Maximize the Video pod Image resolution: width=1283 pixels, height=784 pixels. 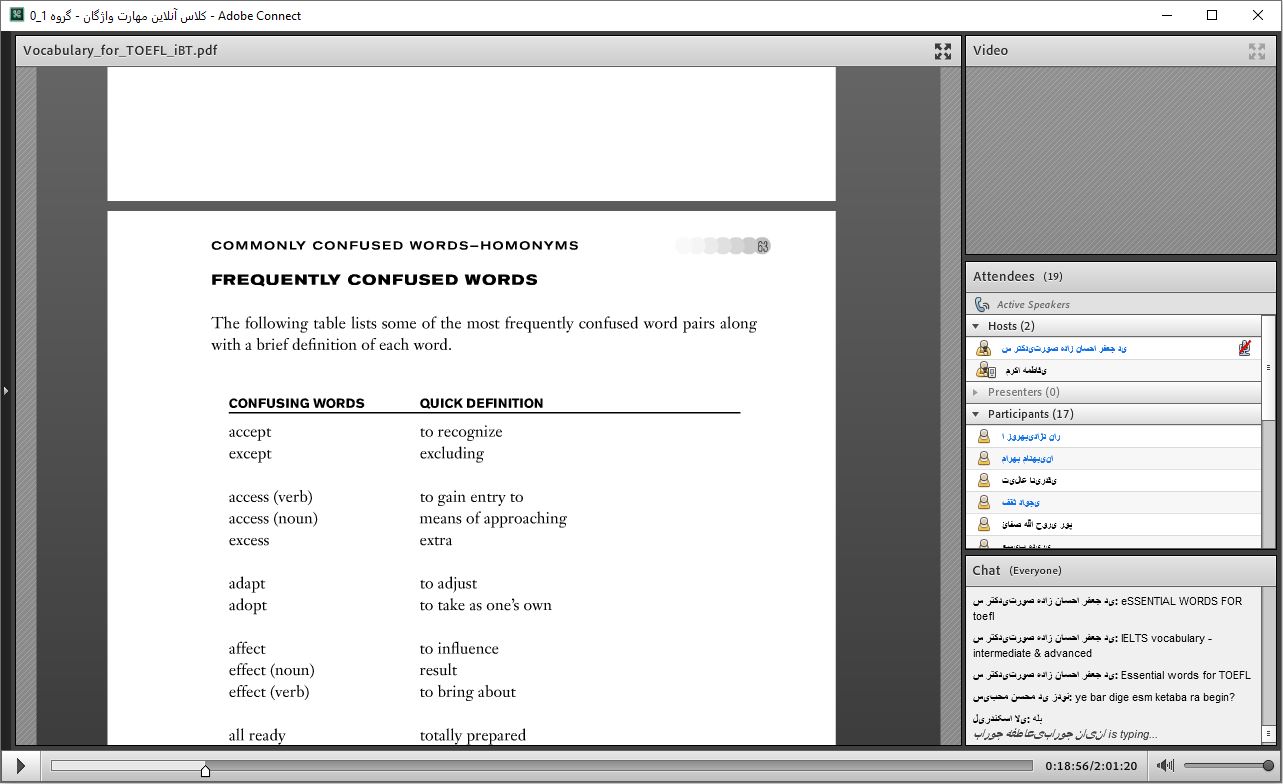[1257, 51]
